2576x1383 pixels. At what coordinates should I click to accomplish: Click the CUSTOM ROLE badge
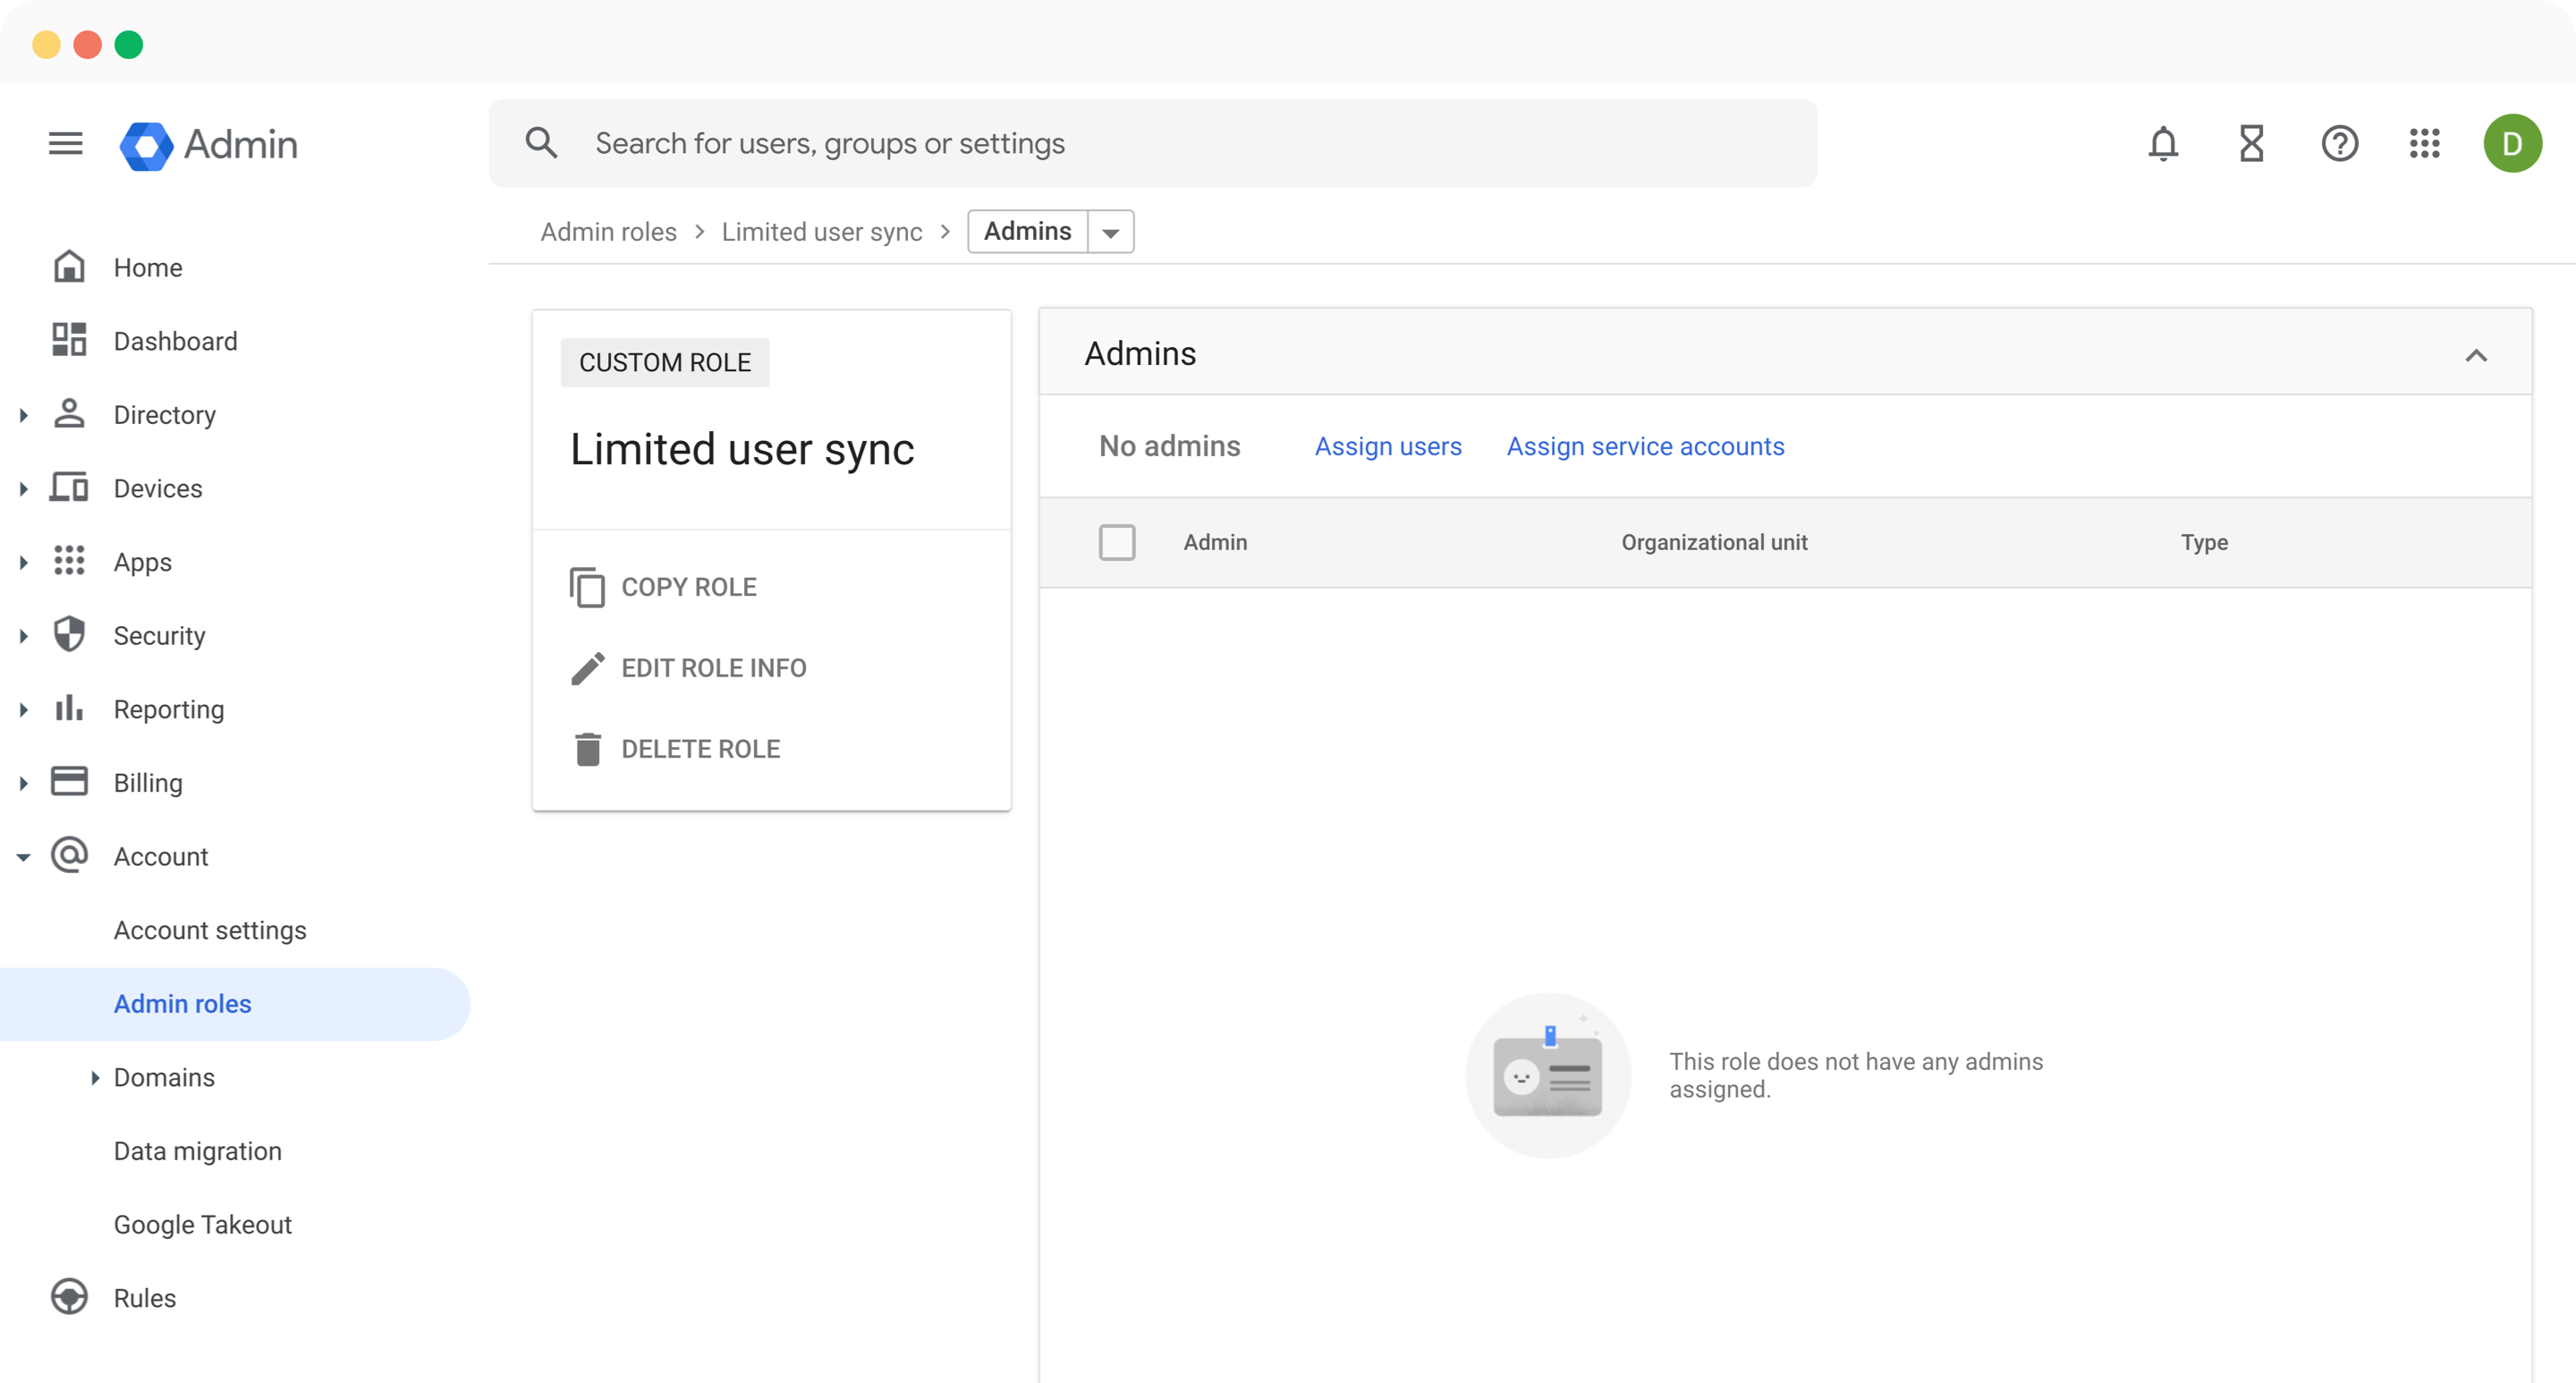tap(665, 362)
